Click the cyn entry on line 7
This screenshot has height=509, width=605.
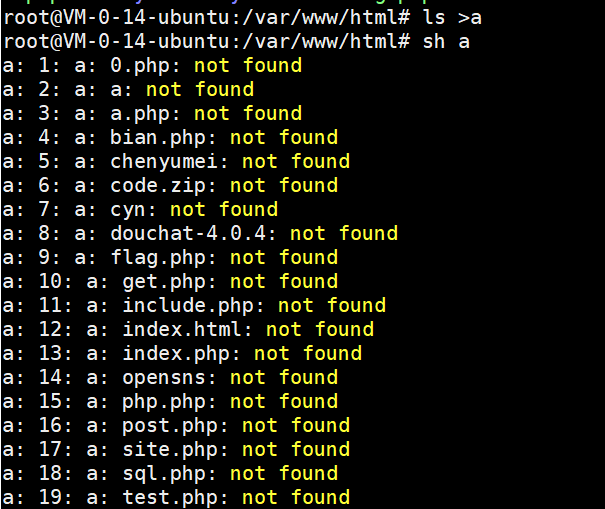coord(128,210)
